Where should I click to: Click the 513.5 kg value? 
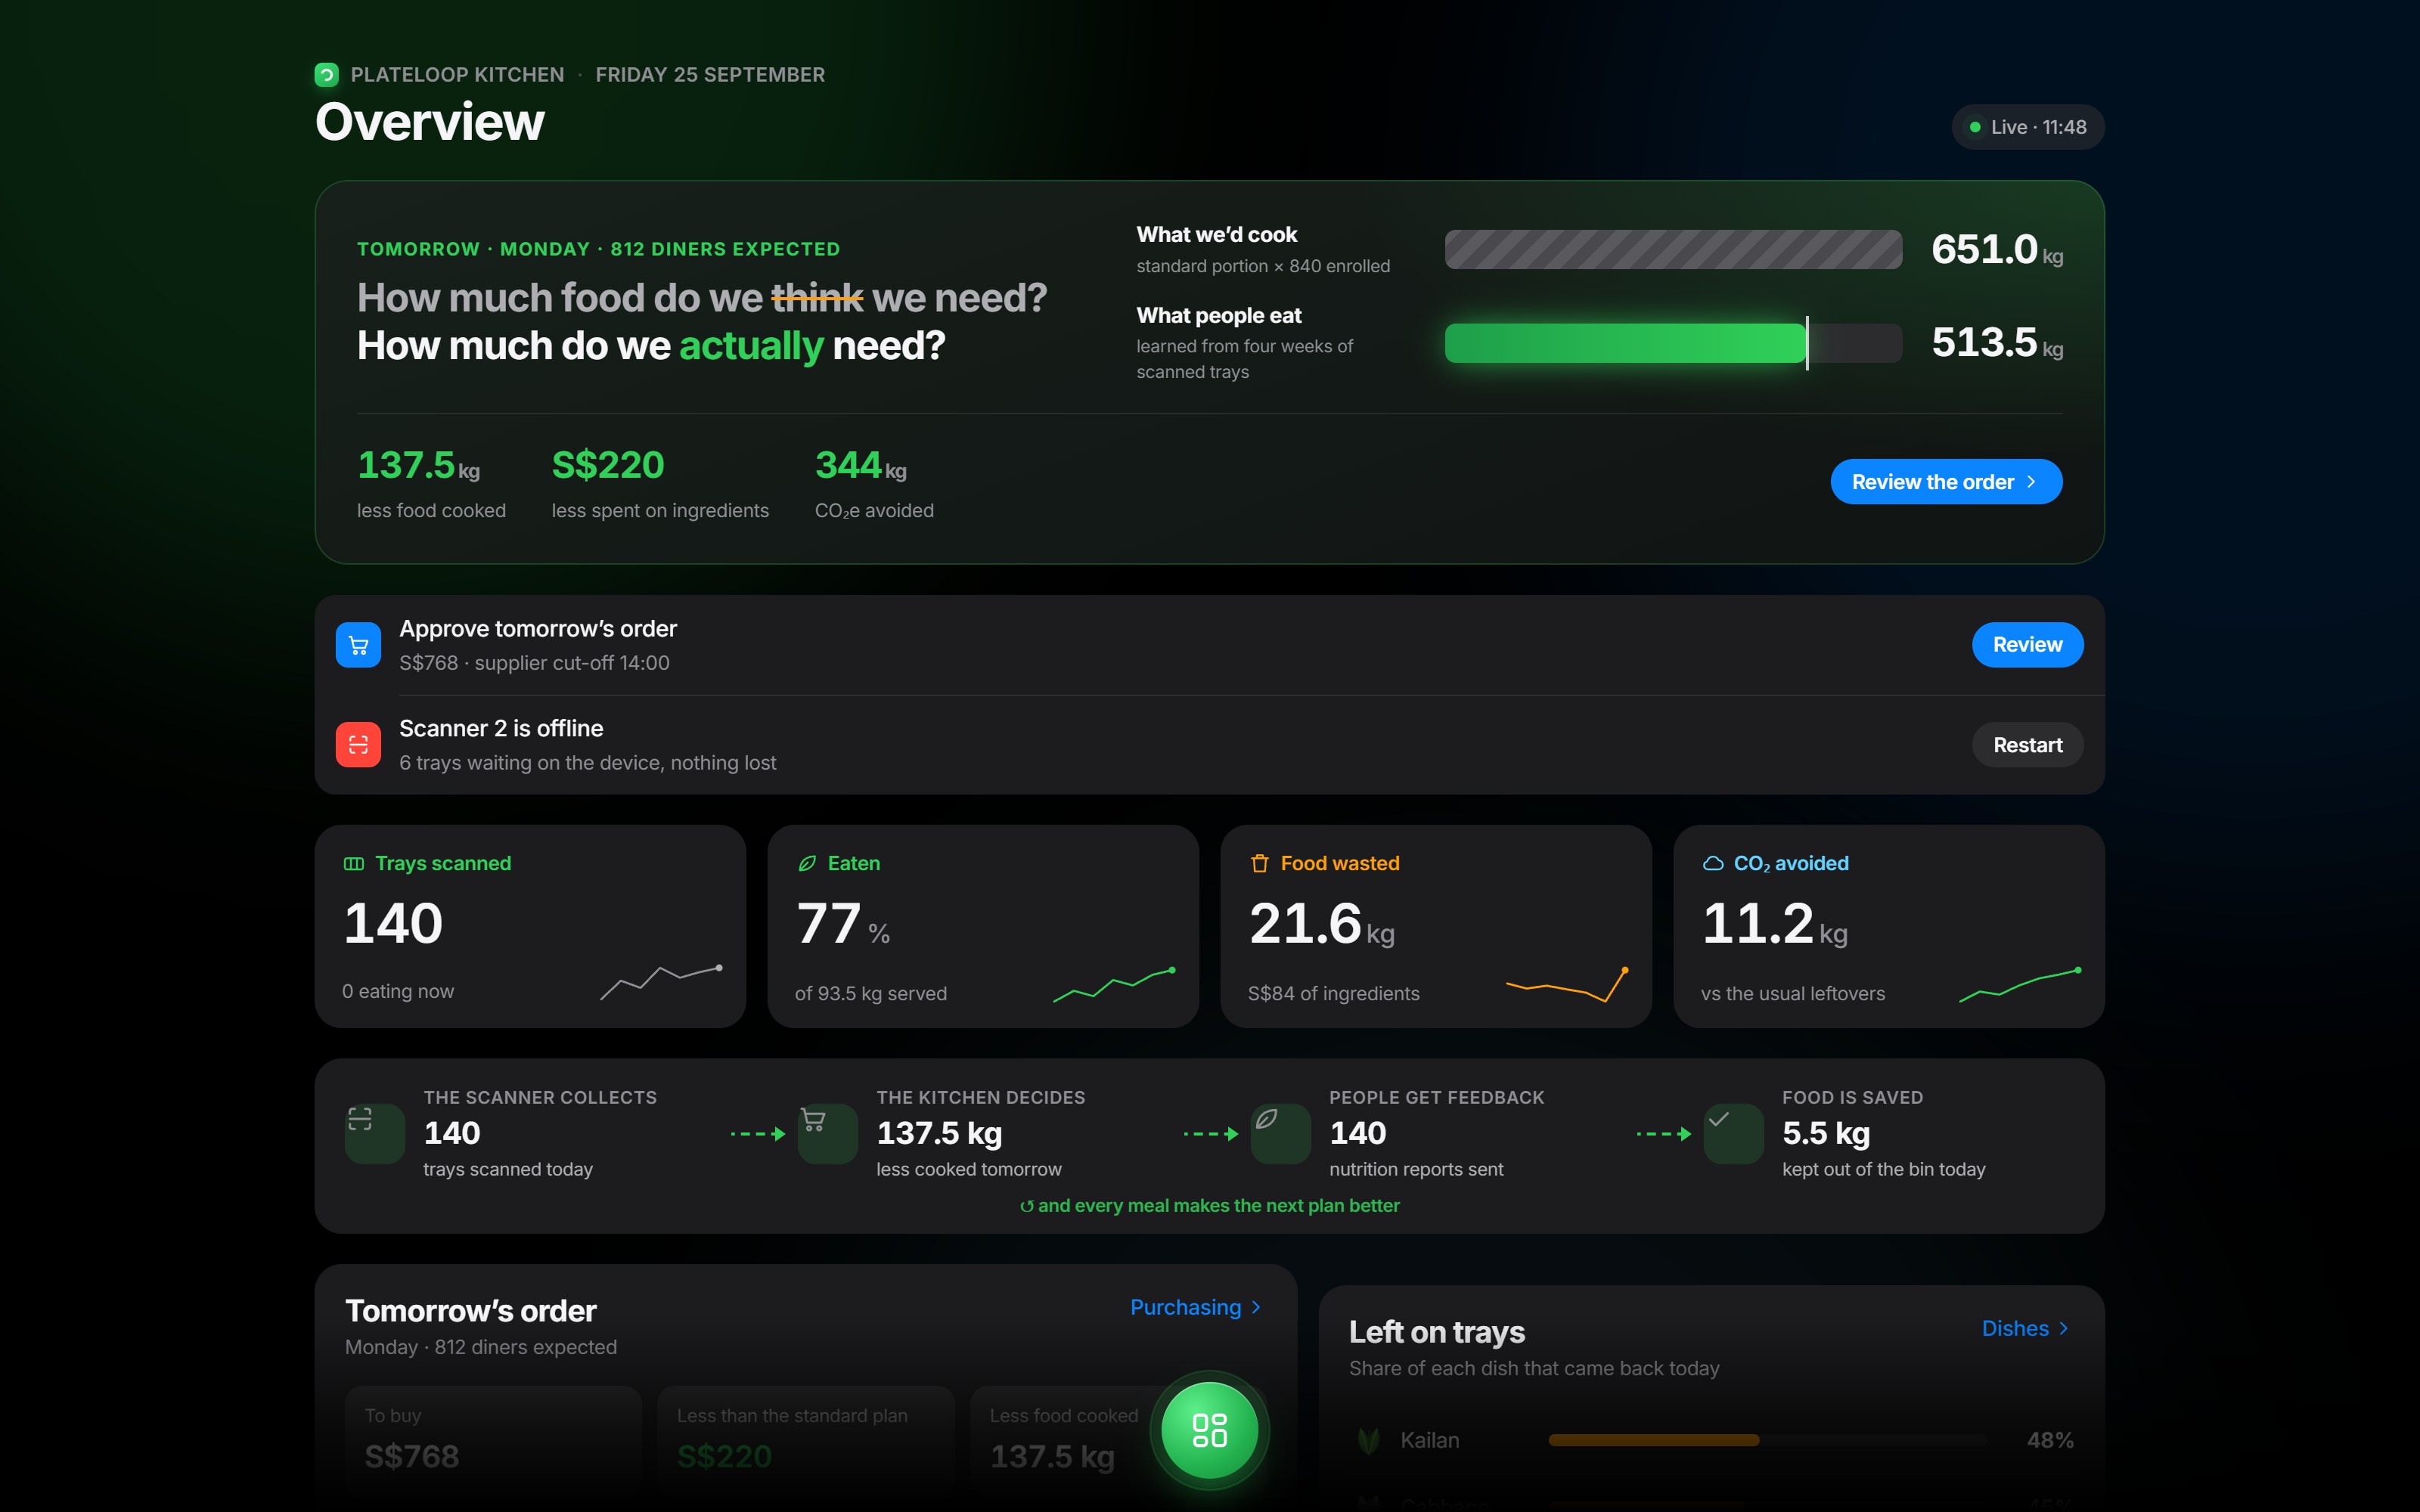(x=1997, y=343)
